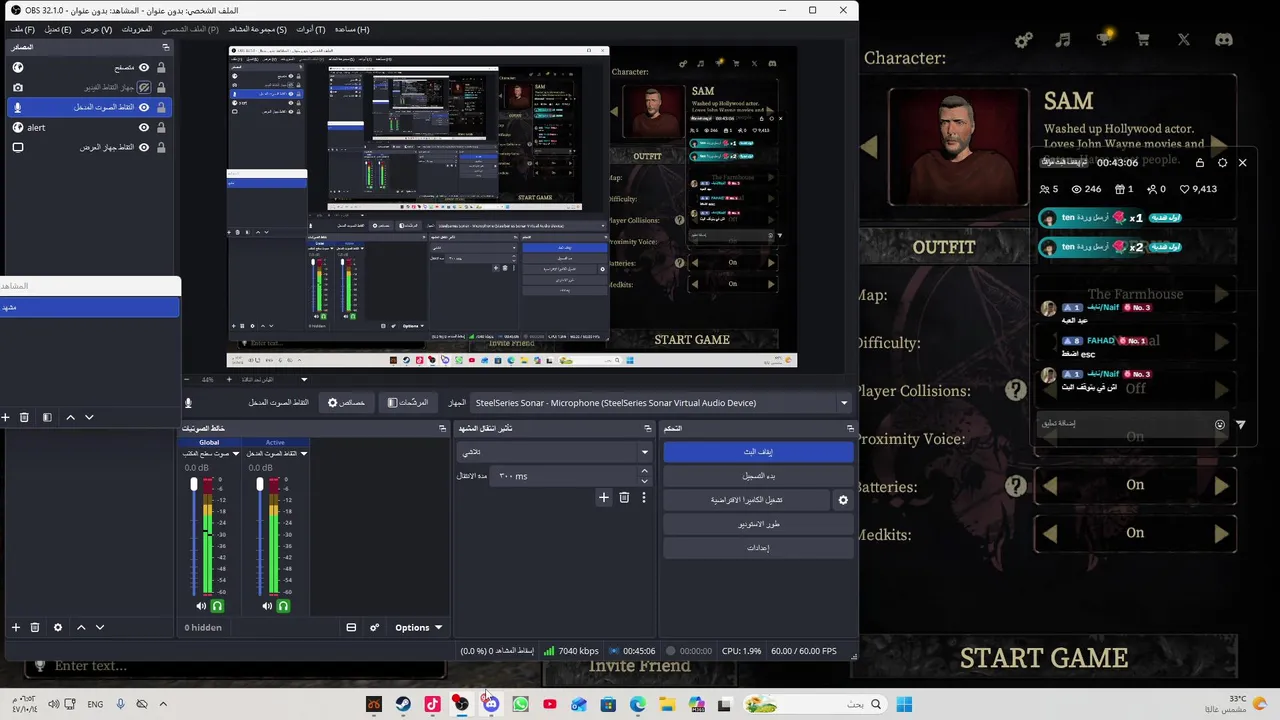
Task: Hide the display capture source التقاط جهاز العرض
Action: (x=144, y=147)
